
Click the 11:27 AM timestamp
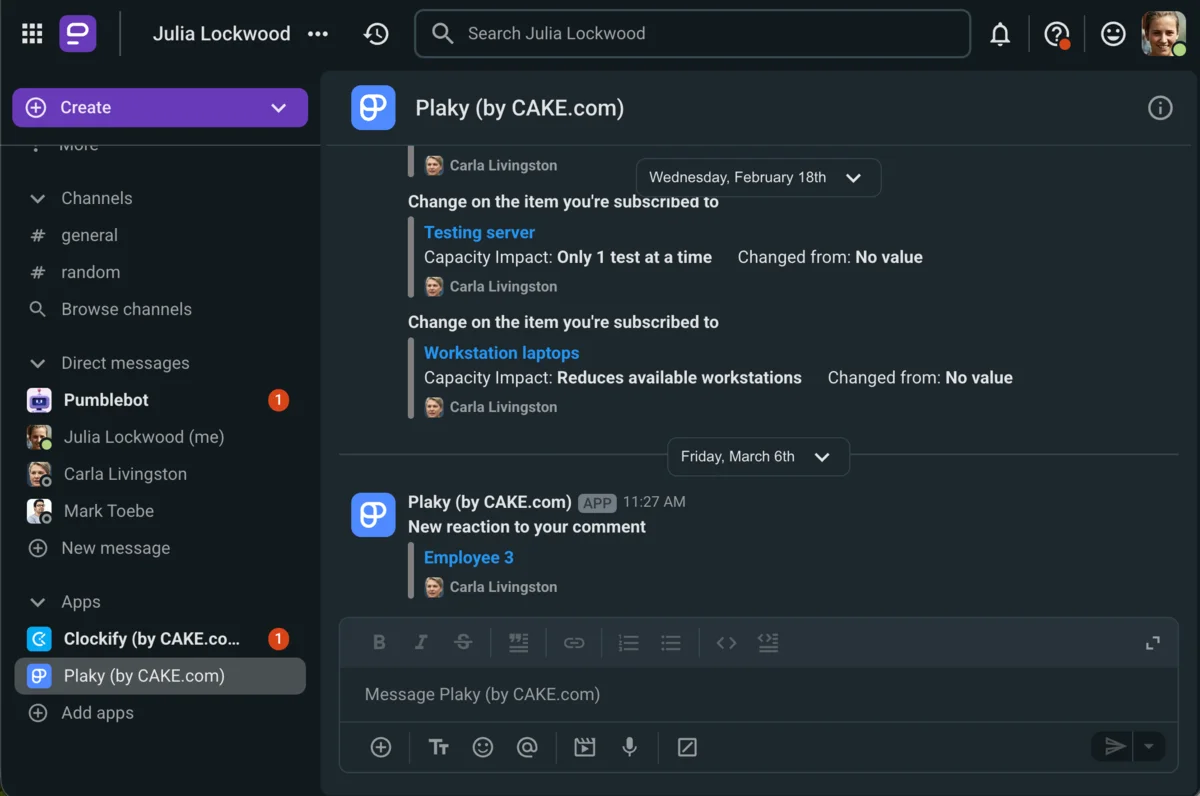(x=654, y=503)
